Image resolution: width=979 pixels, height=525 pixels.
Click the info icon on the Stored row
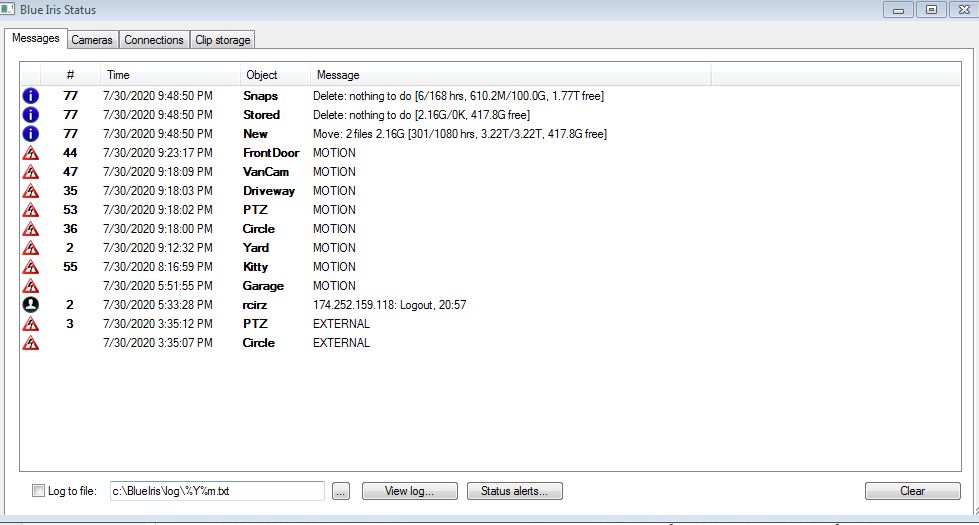click(31, 115)
